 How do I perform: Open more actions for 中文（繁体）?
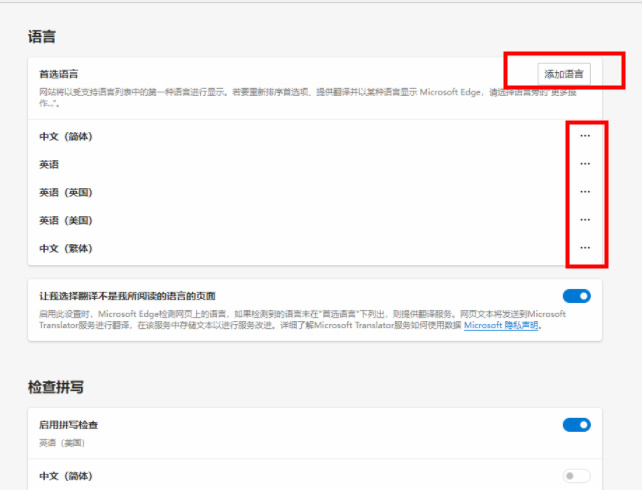[585, 248]
